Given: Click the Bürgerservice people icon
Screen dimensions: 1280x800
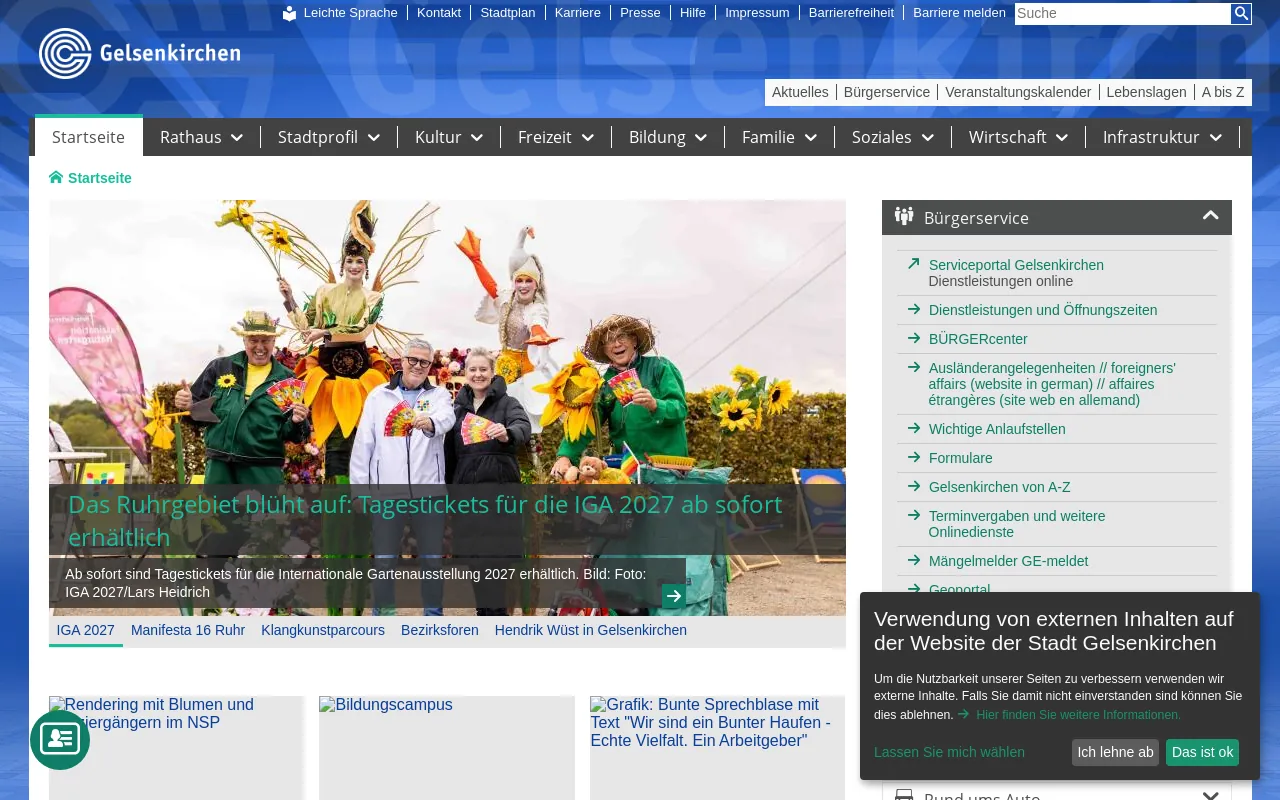Looking at the screenshot, I should (x=904, y=216).
